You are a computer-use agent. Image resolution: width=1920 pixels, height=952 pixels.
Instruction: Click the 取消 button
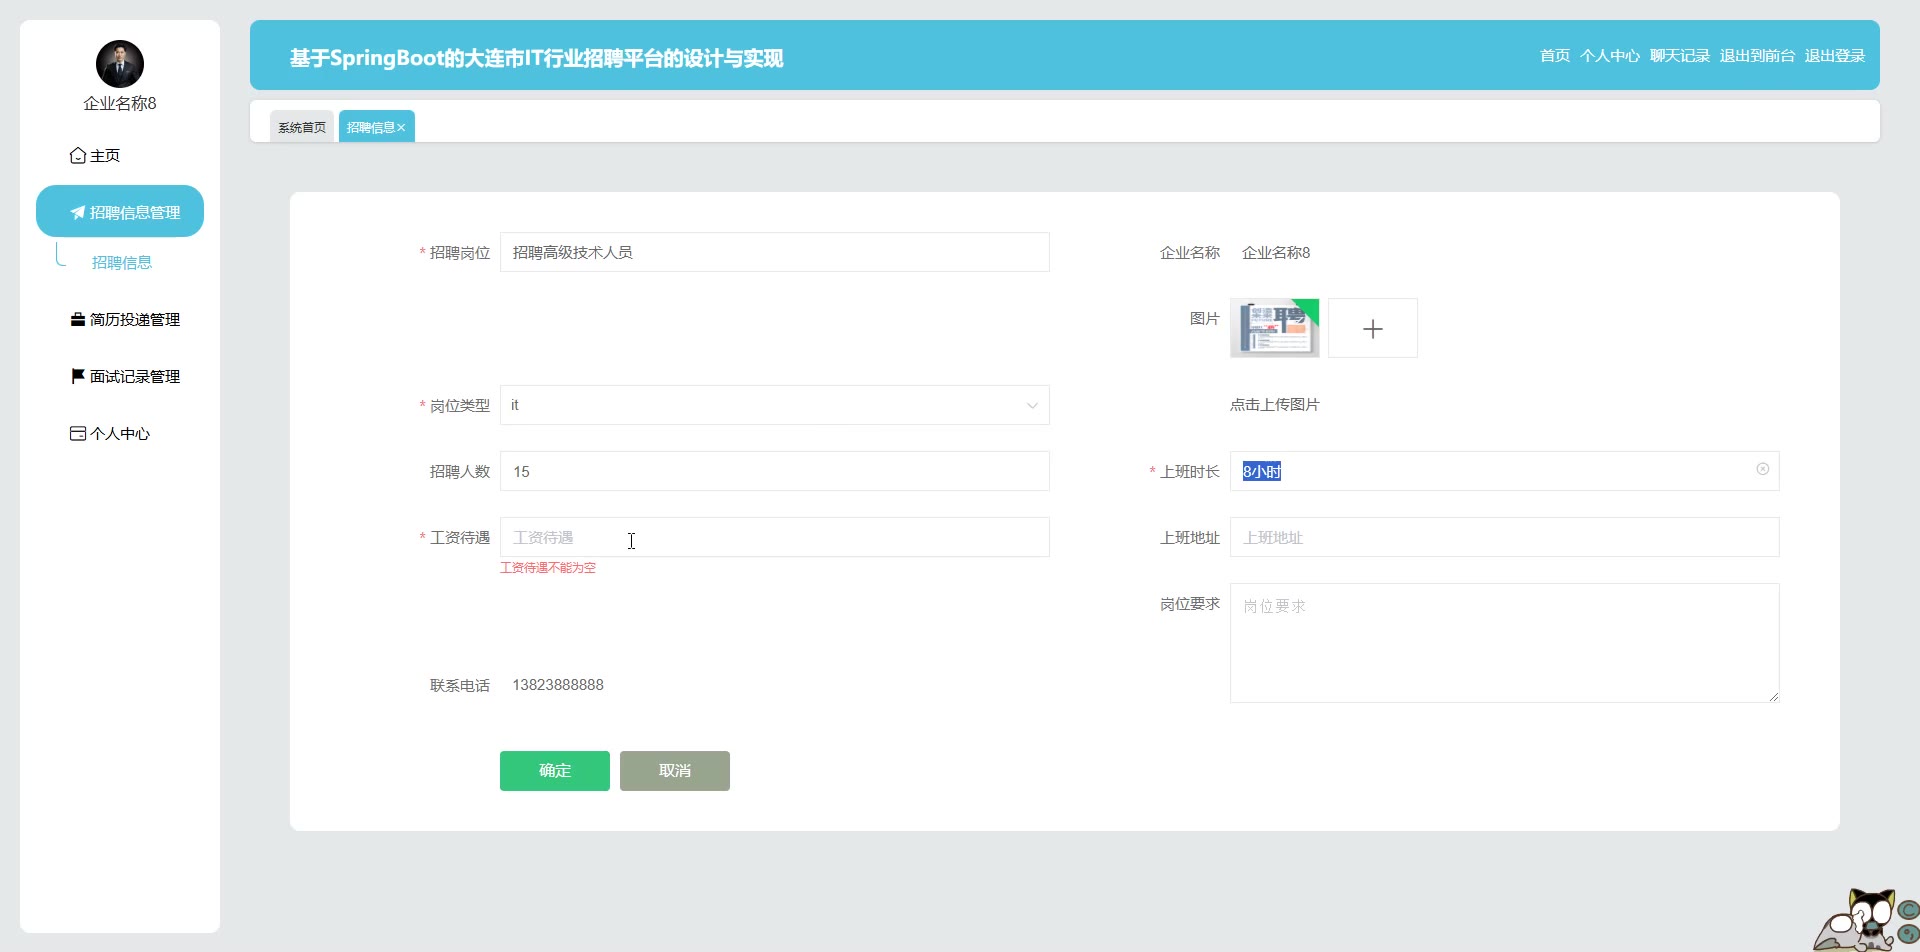(675, 771)
